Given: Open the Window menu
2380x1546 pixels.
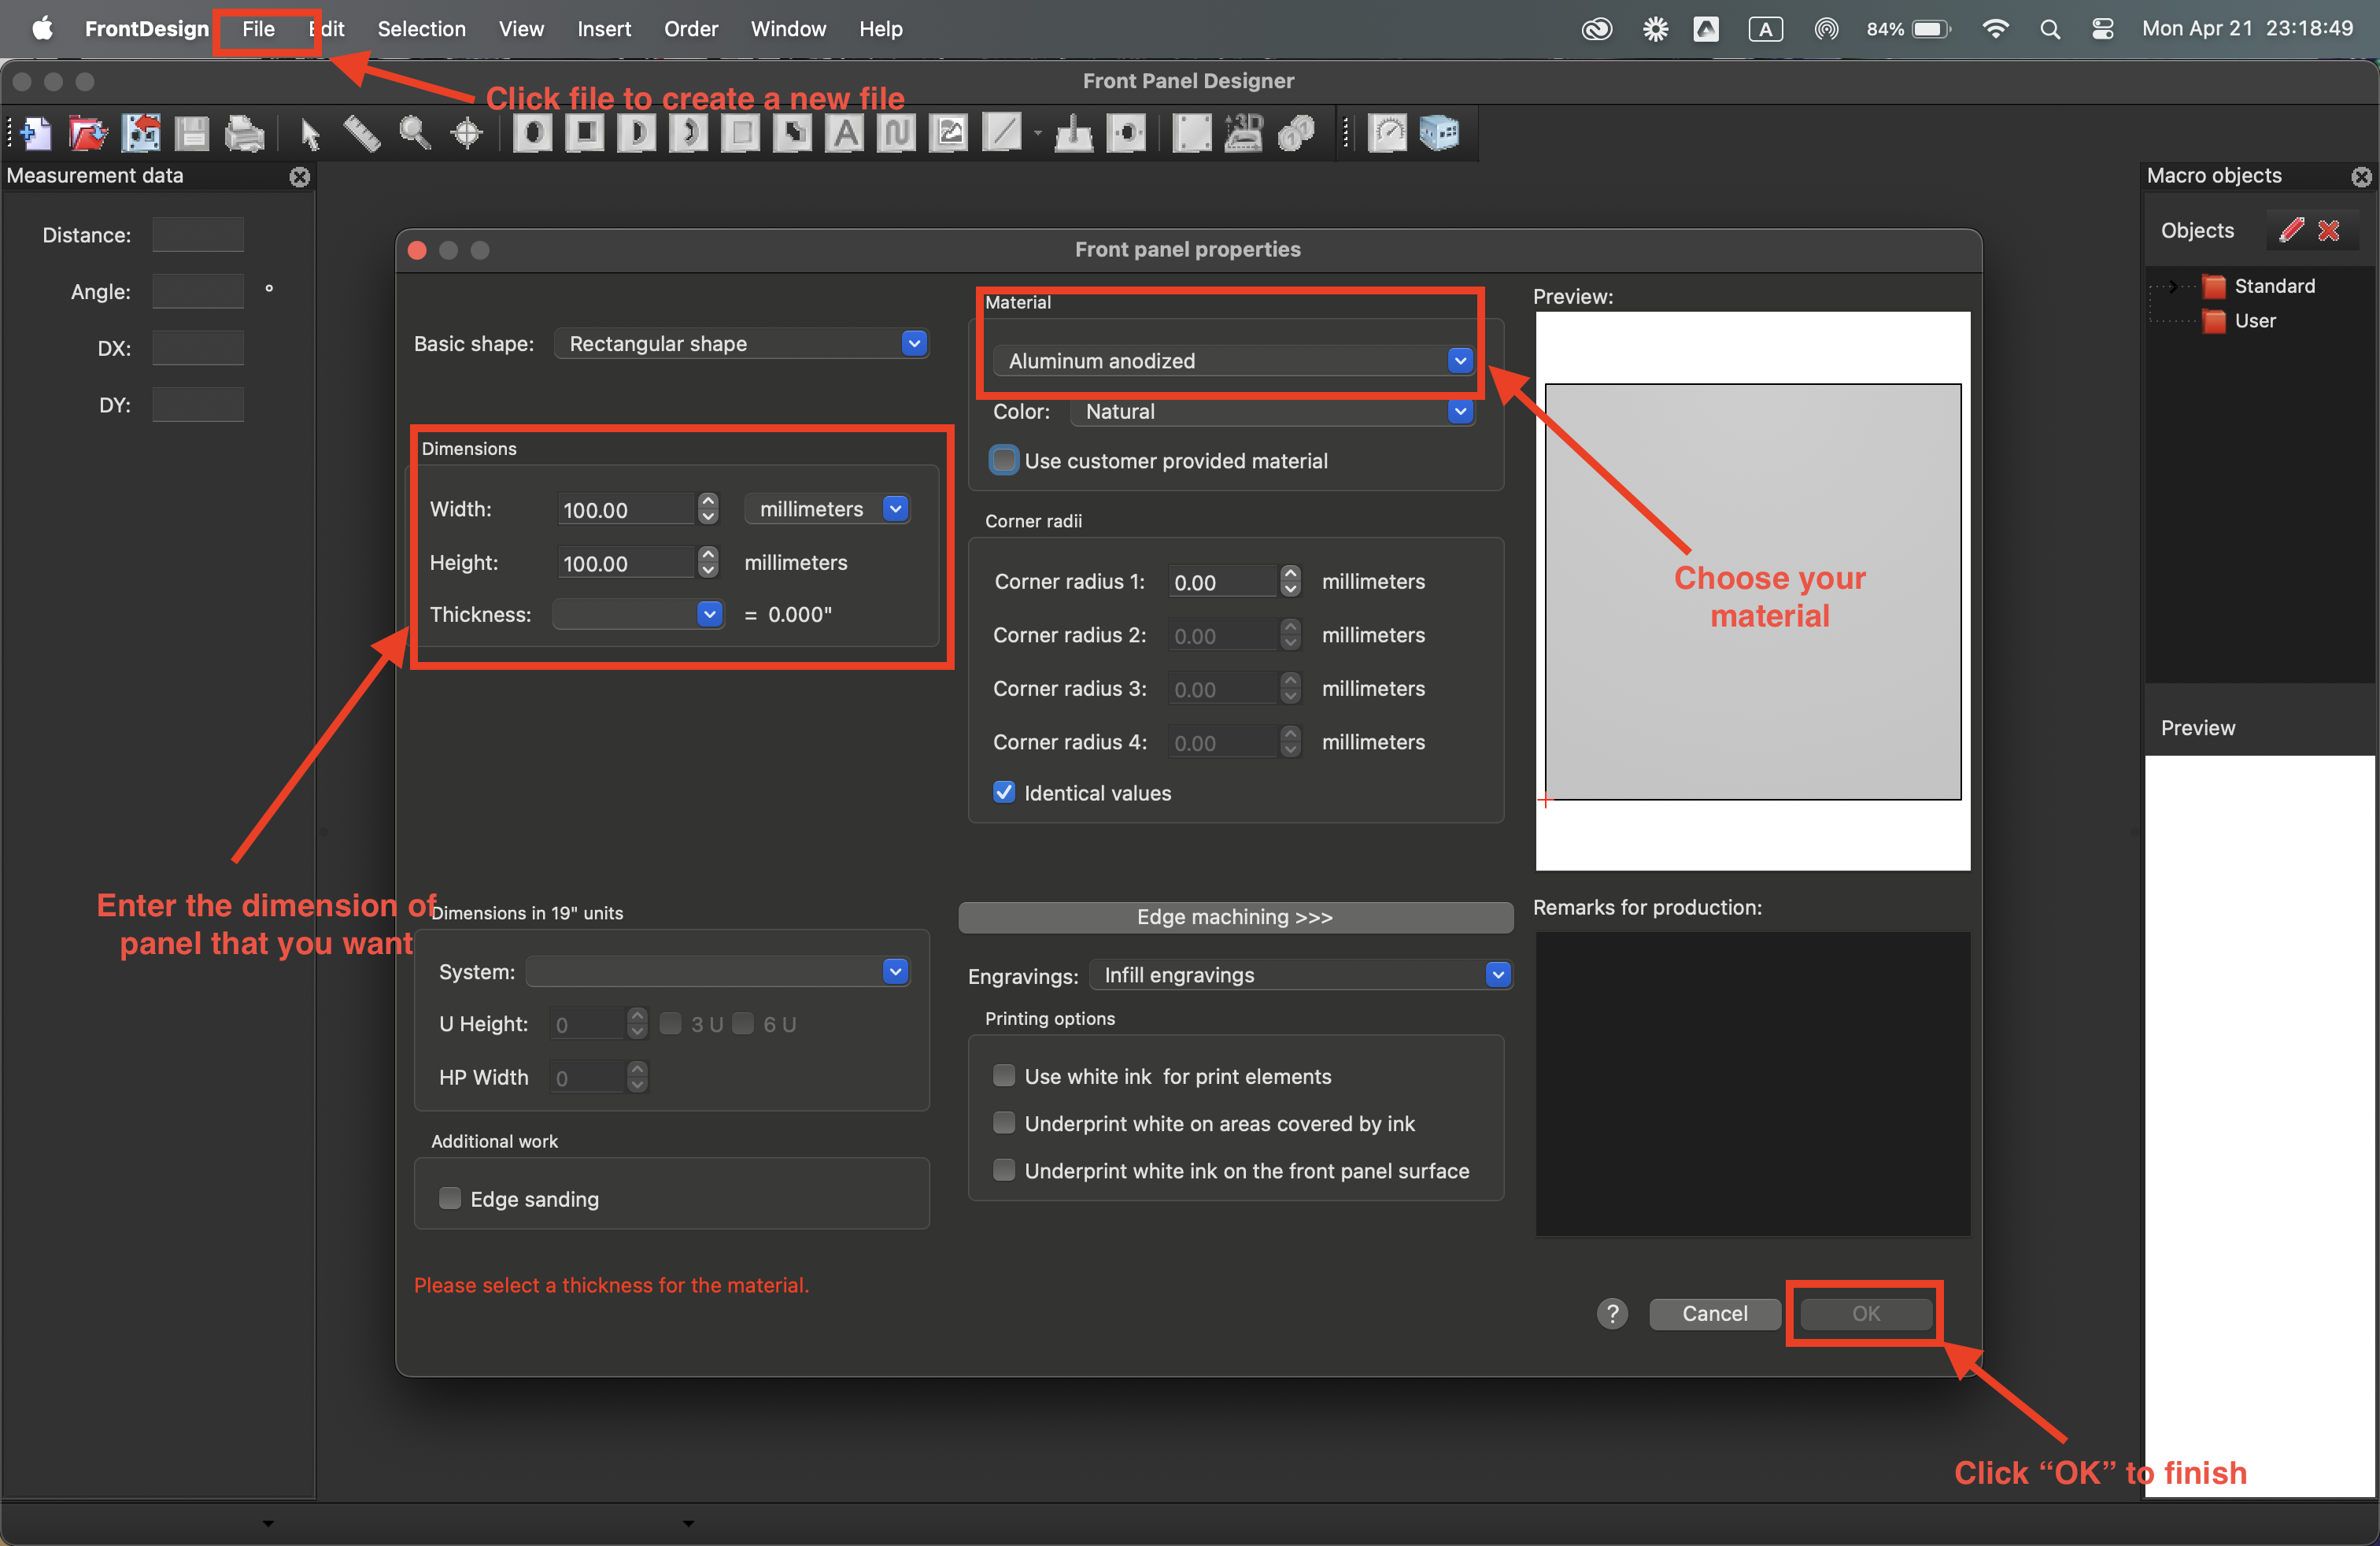Looking at the screenshot, I should 788,29.
